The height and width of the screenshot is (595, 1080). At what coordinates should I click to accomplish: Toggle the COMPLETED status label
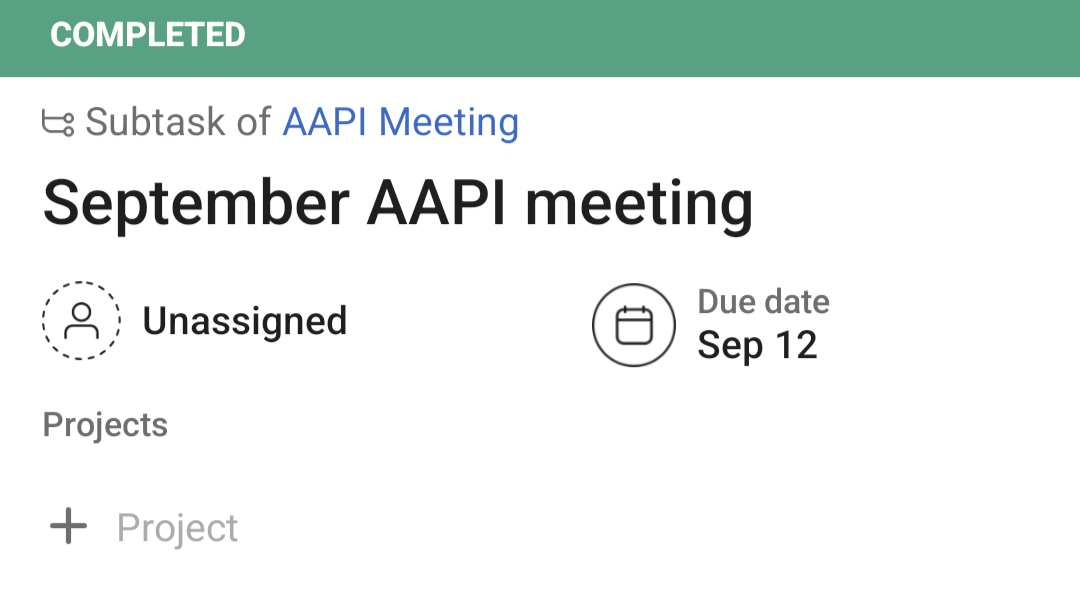[x=148, y=35]
